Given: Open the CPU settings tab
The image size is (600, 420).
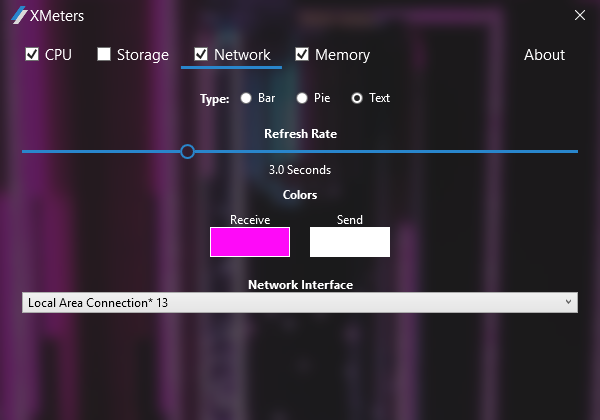Looking at the screenshot, I should point(58,55).
